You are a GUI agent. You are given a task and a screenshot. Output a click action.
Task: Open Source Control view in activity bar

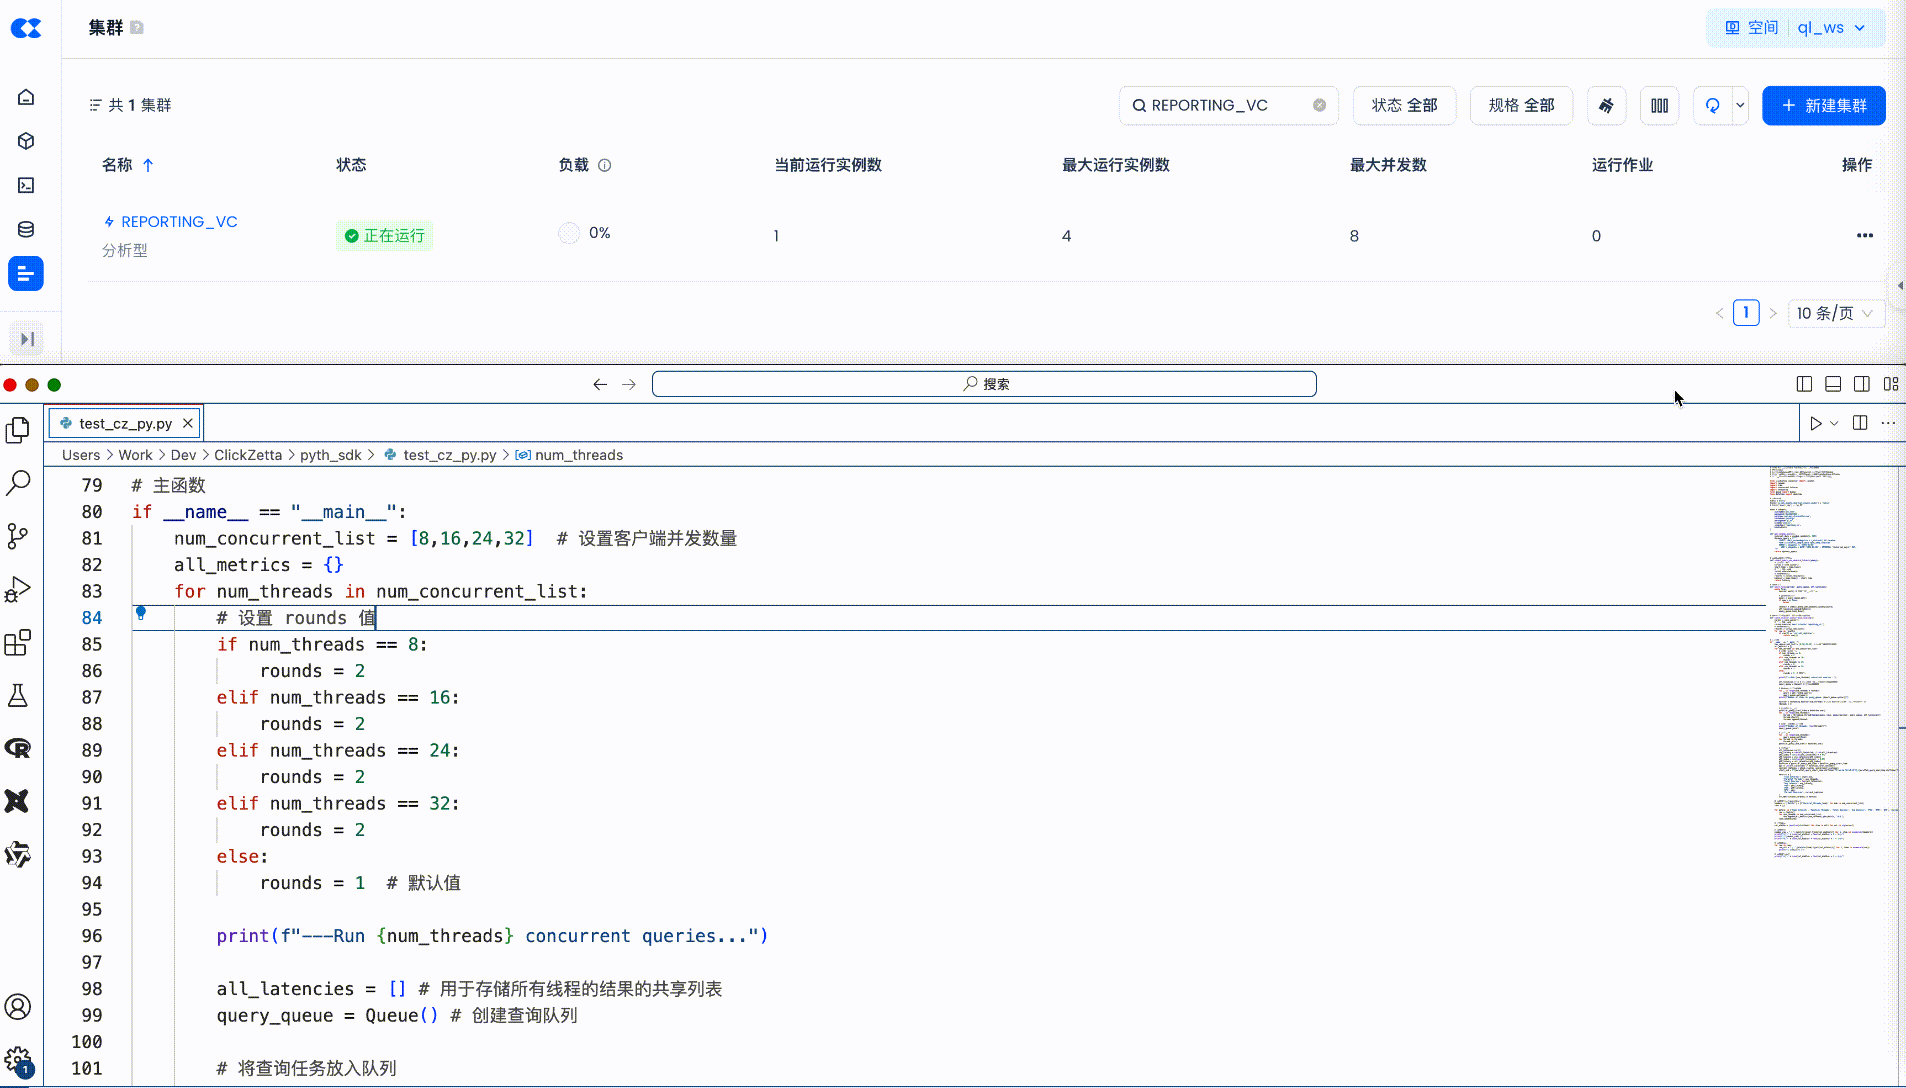pos(18,536)
